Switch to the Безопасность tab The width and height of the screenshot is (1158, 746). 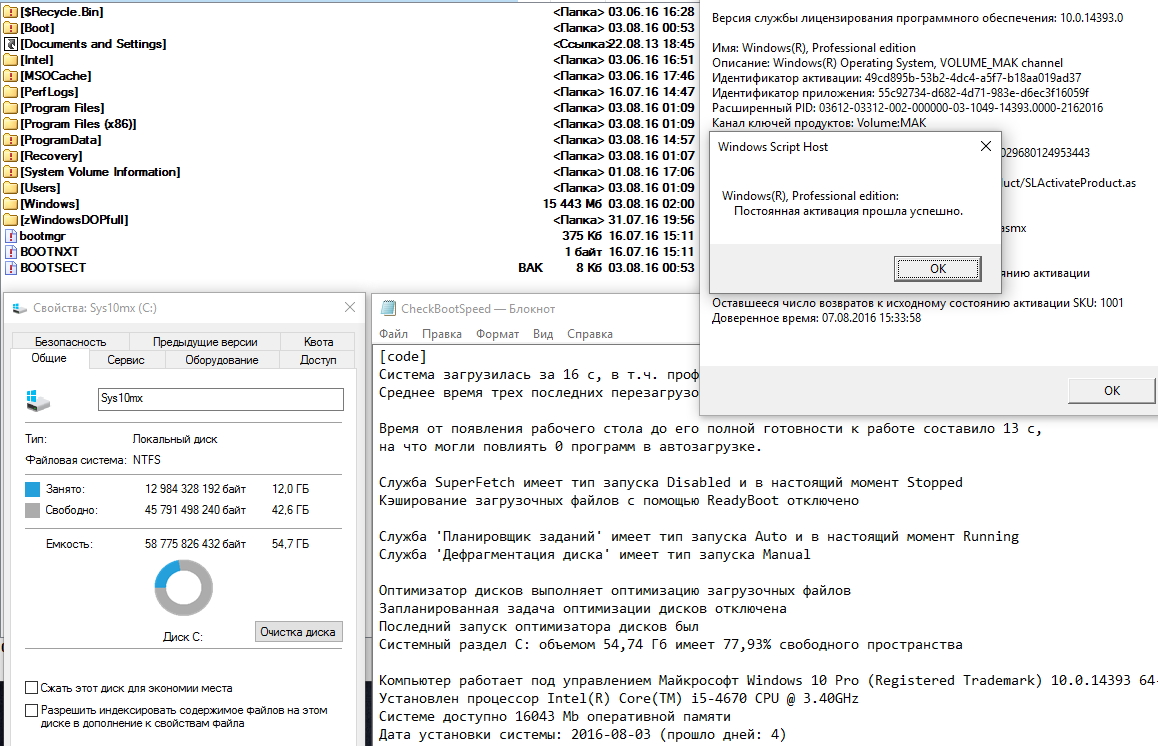click(x=70, y=342)
